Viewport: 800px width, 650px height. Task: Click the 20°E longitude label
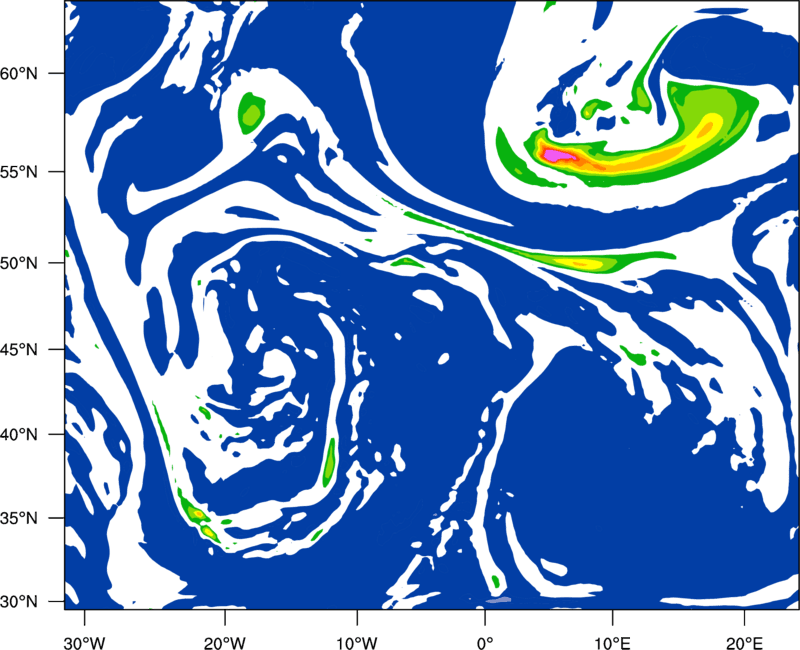click(x=744, y=643)
